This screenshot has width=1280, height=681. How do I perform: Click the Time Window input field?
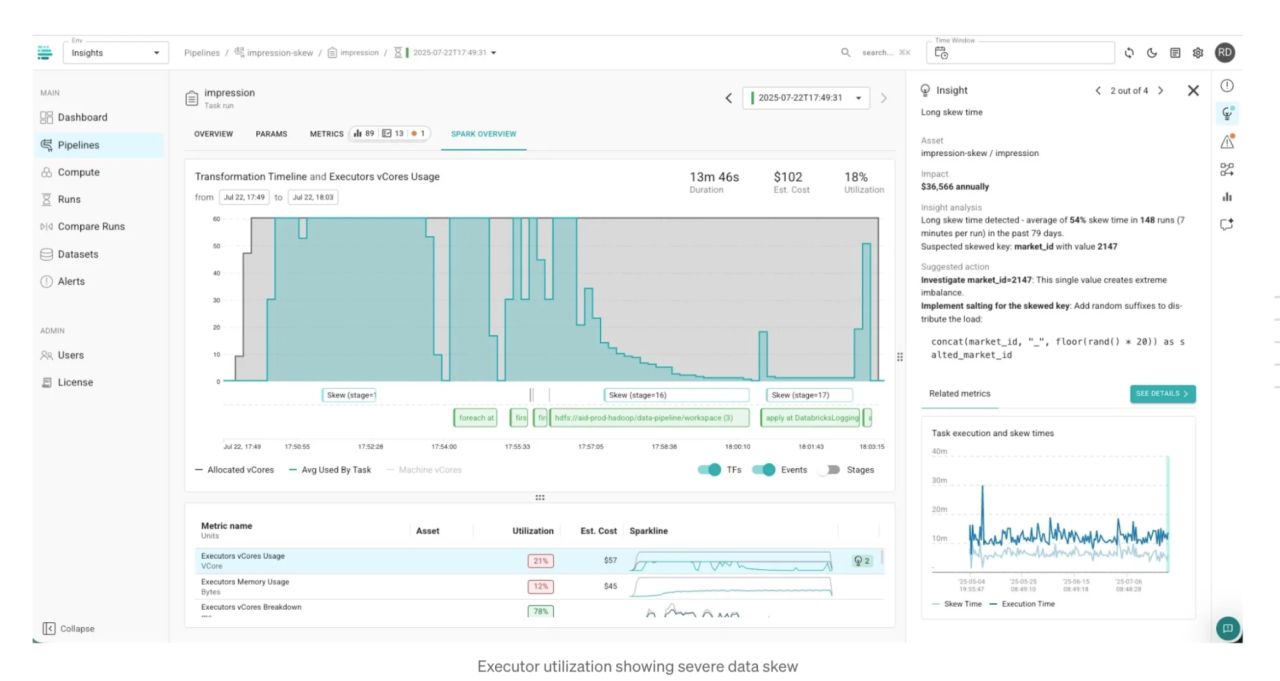point(1021,53)
